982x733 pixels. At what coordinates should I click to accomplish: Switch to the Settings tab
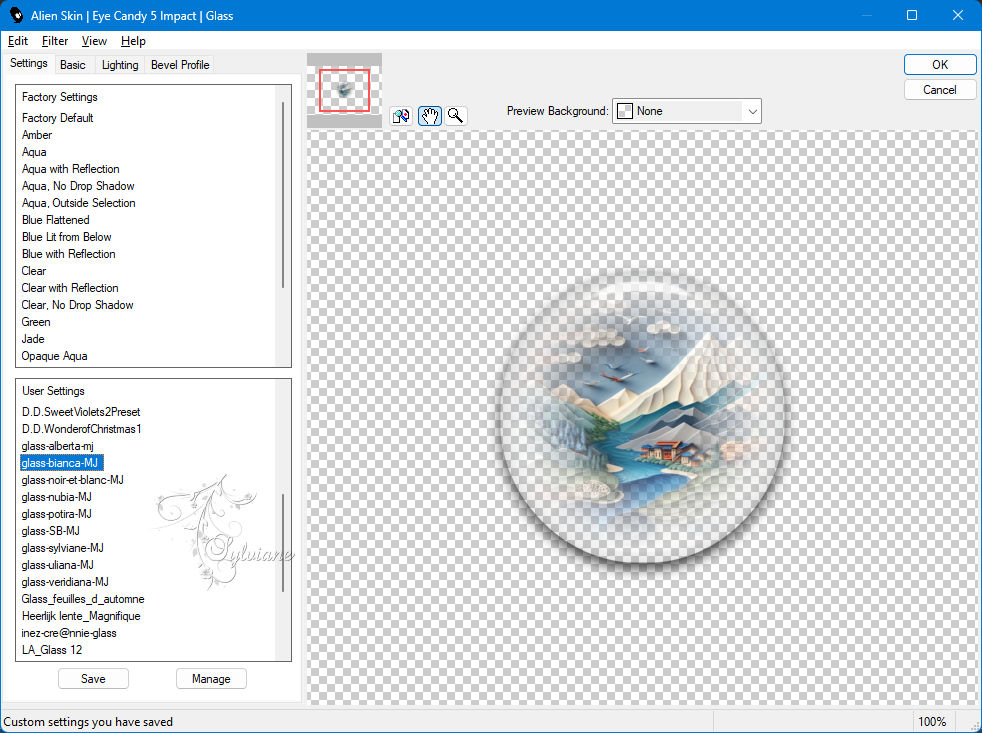[29, 63]
